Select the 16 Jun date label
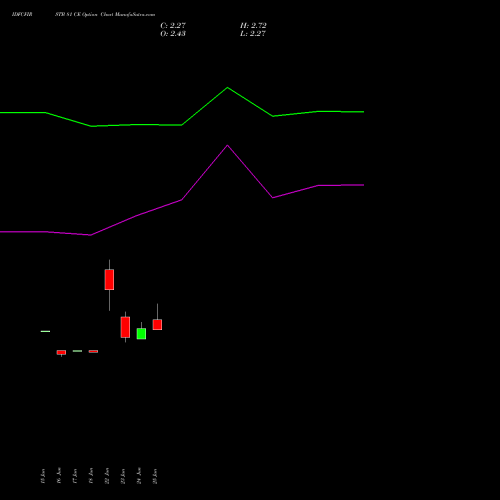The height and width of the screenshot is (500, 500). coord(59,476)
